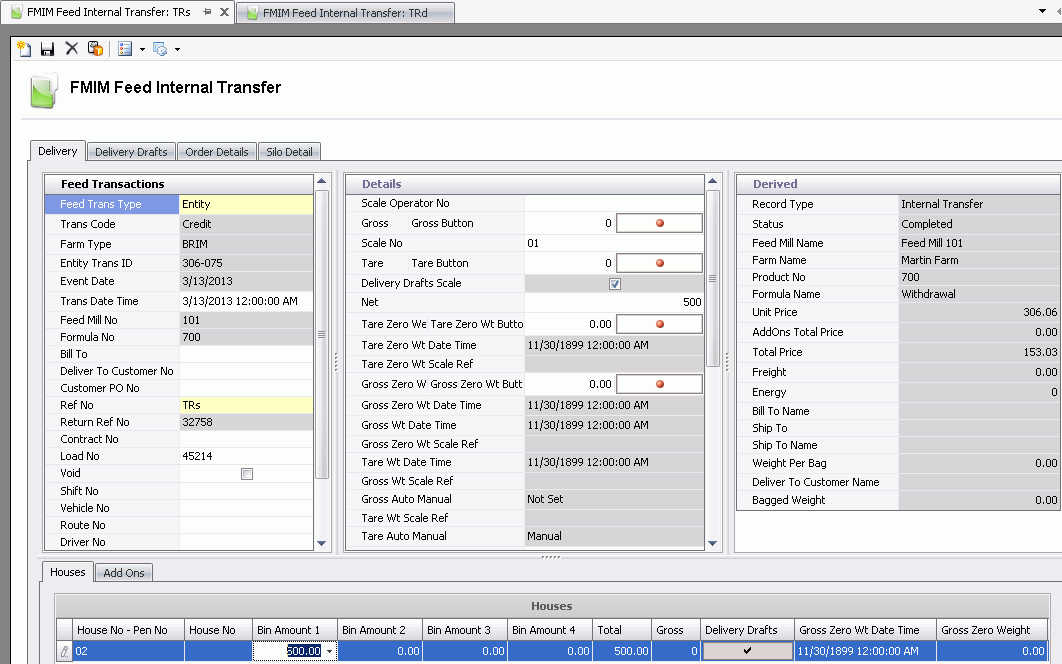Toggle Delivery Drafts for house 02
Screen dimensions: 1062x664
745,650
